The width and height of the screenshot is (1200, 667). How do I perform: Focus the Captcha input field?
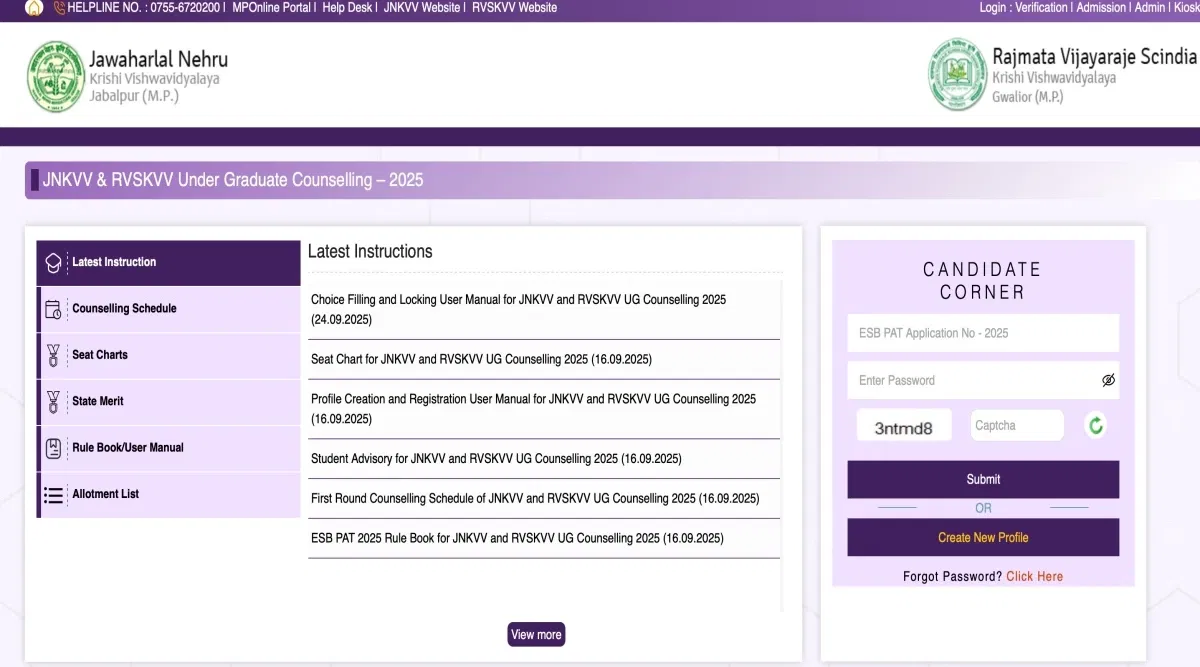(1017, 425)
